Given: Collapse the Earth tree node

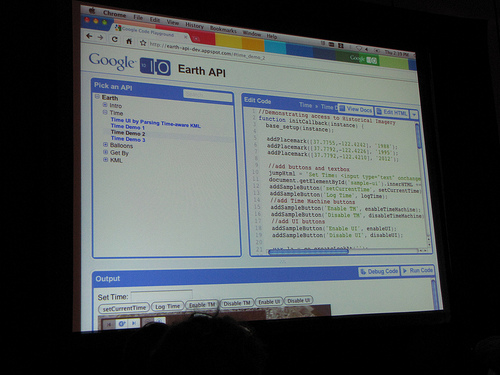Looking at the screenshot, I should point(97,97).
